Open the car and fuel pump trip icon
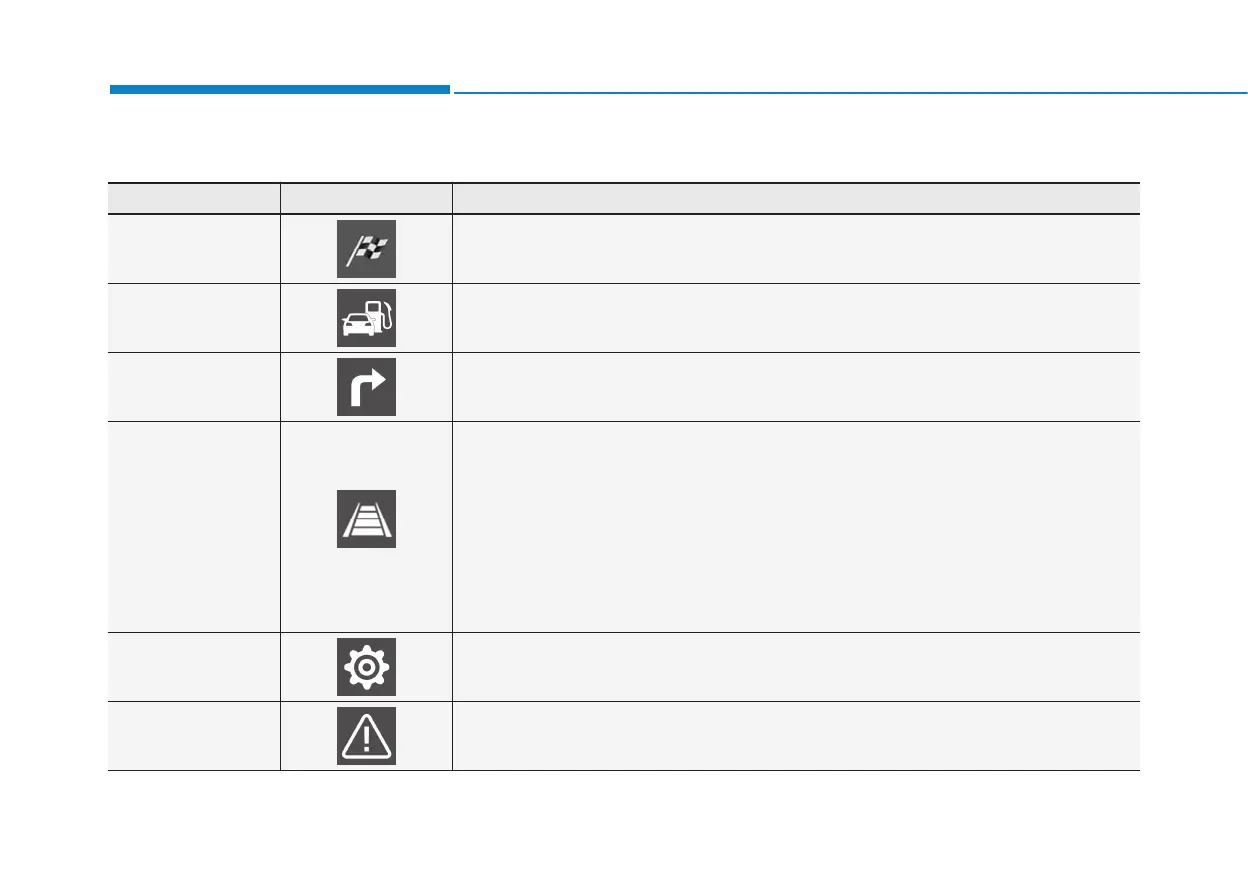 [366, 318]
